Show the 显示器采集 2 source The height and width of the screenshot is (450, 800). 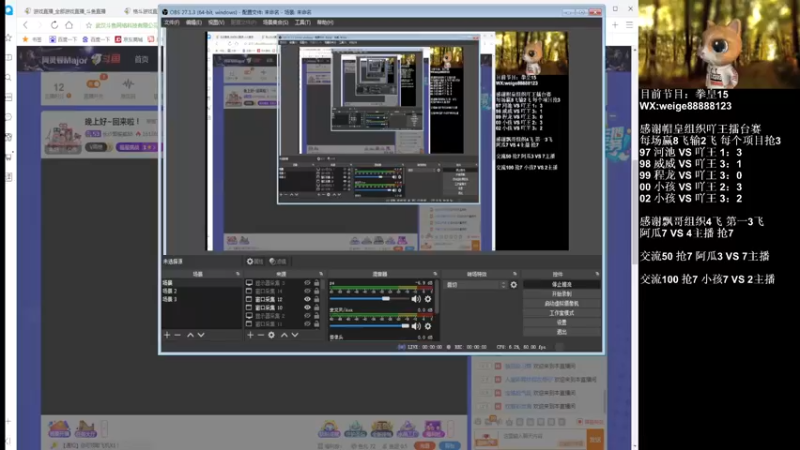[x=307, y=316]
